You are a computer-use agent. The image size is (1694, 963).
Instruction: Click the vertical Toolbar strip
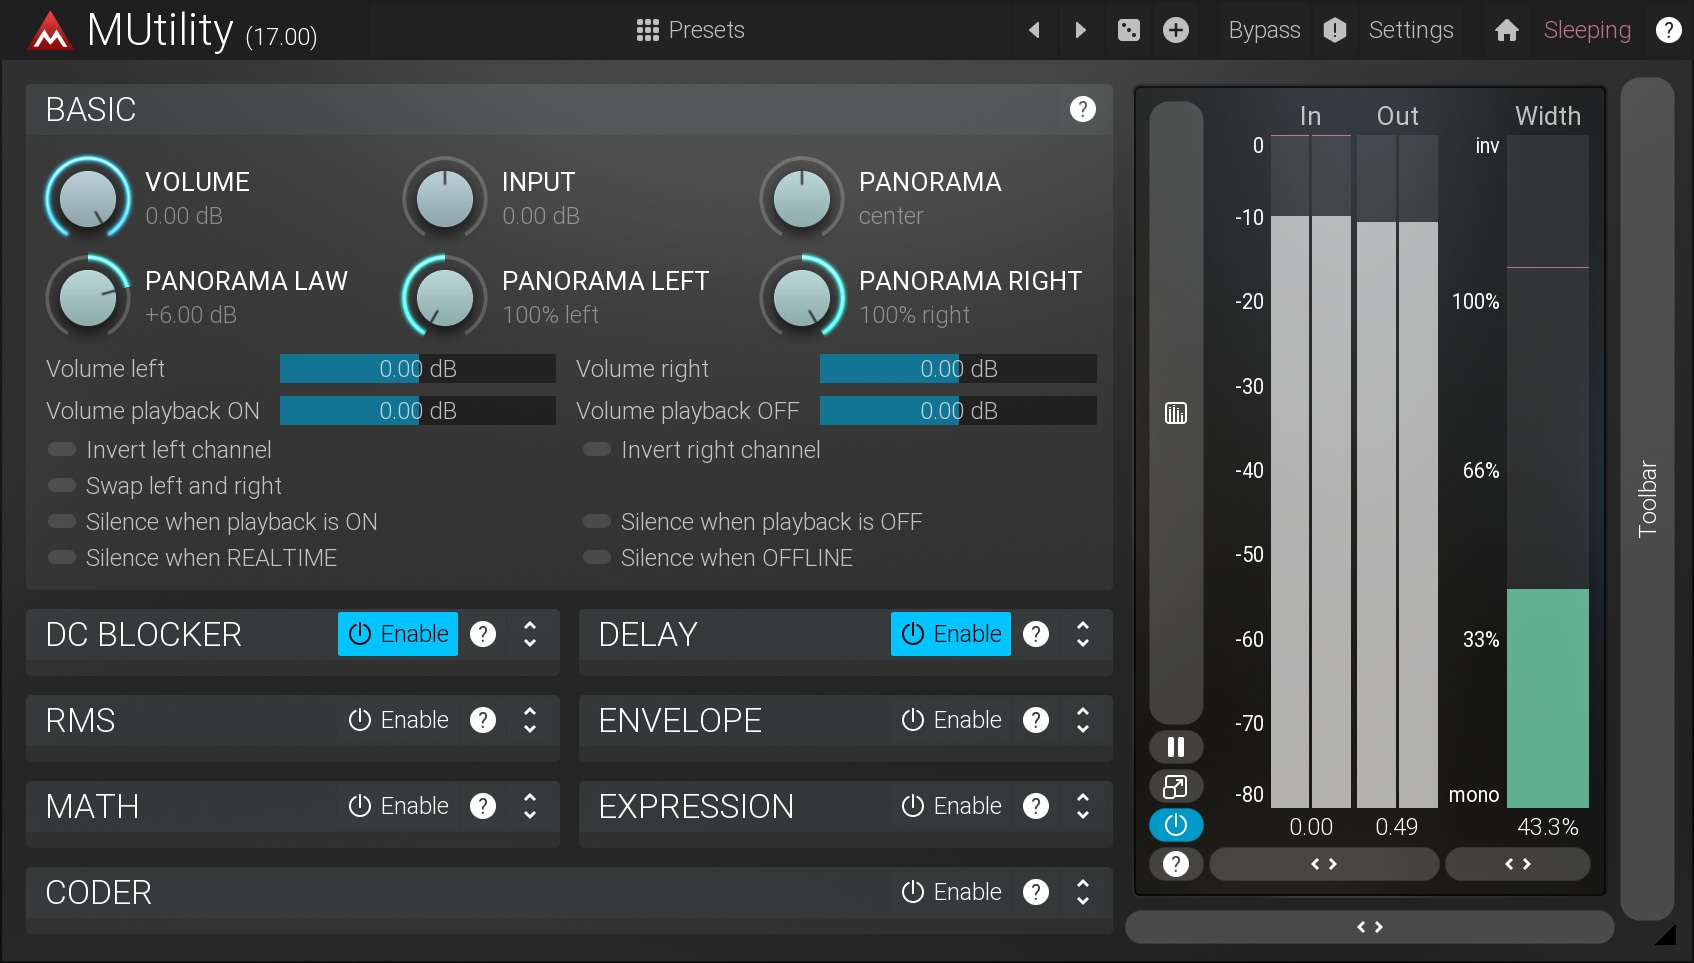1647,498
